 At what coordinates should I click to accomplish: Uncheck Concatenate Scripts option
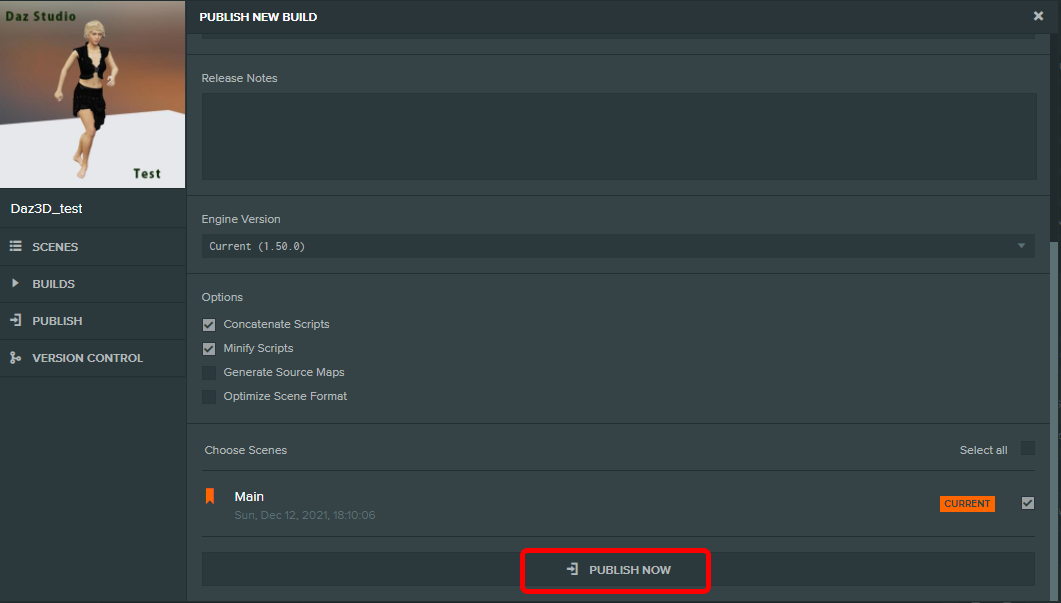tap(209, 325)
